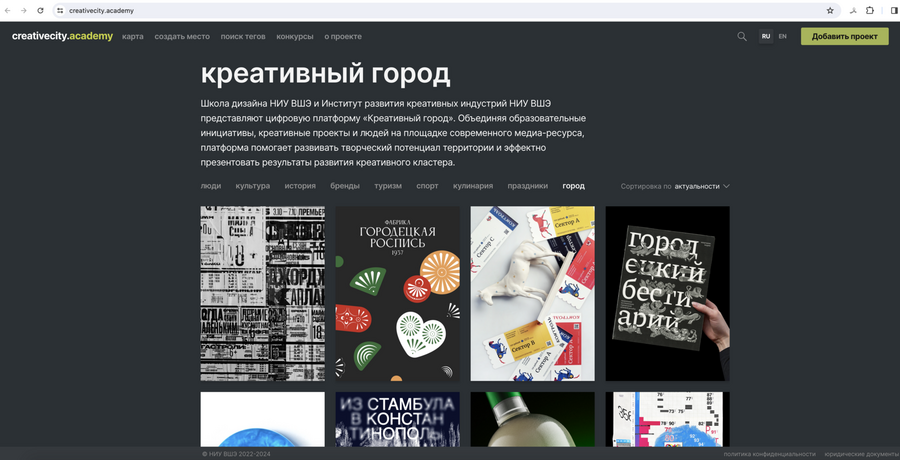
Task: Open the карта menu item
Action: 133,36
